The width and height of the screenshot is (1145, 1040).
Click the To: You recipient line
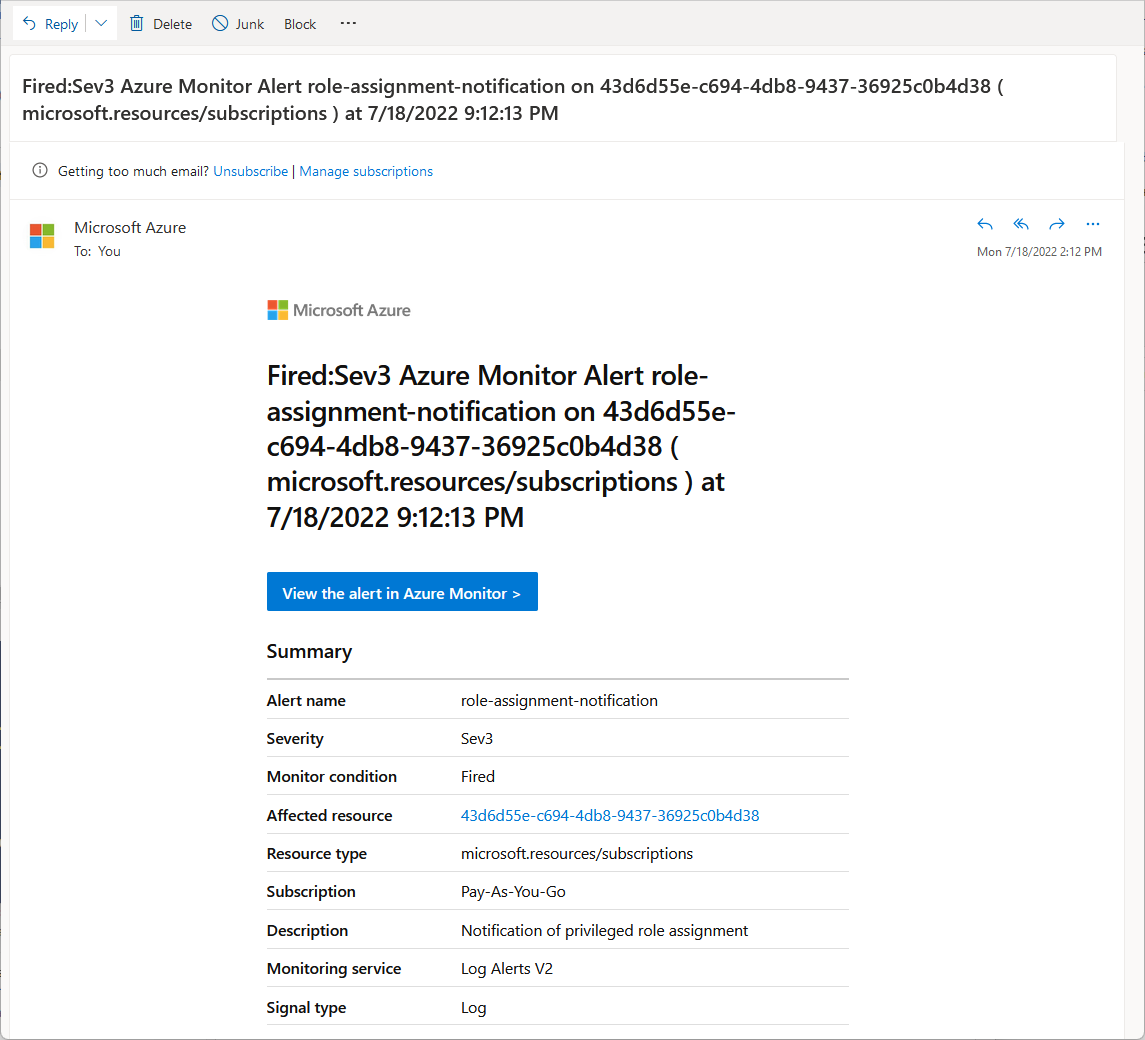[97, 251]
